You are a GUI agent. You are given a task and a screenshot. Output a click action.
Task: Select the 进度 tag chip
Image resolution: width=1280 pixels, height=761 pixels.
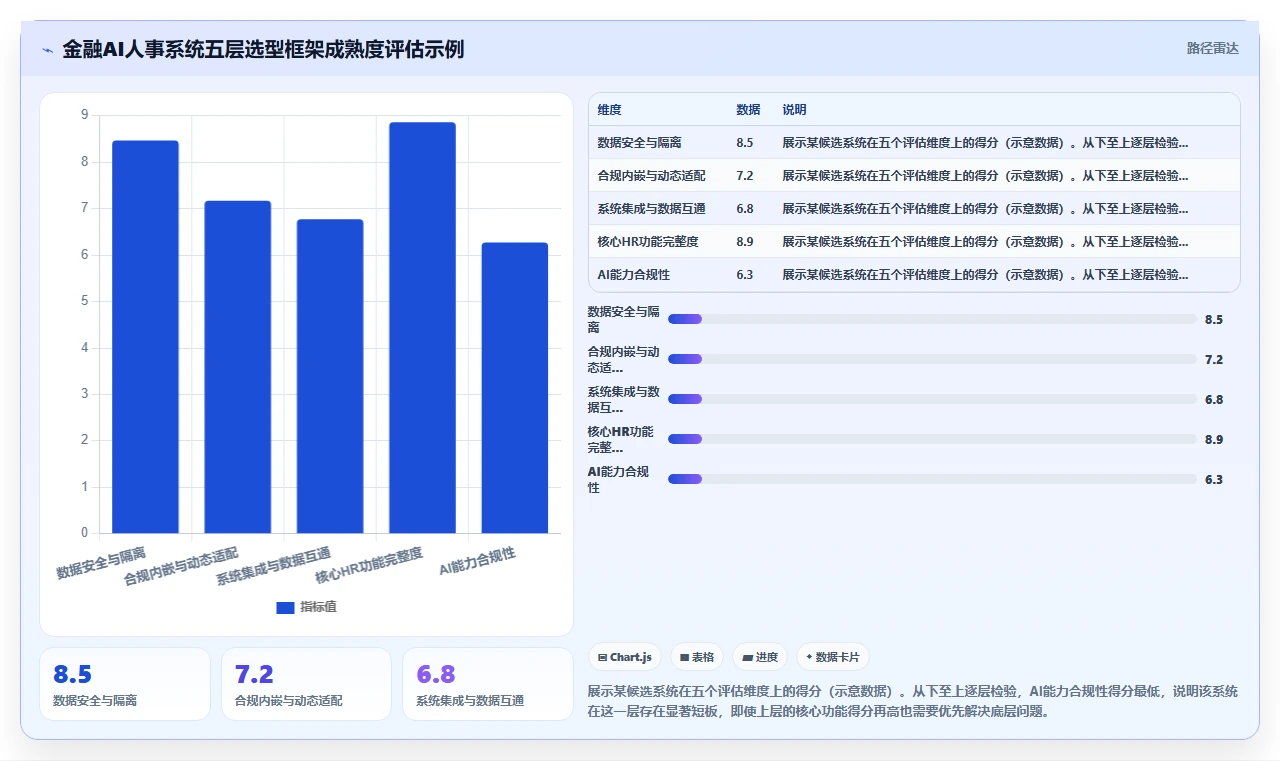[760, 657]
